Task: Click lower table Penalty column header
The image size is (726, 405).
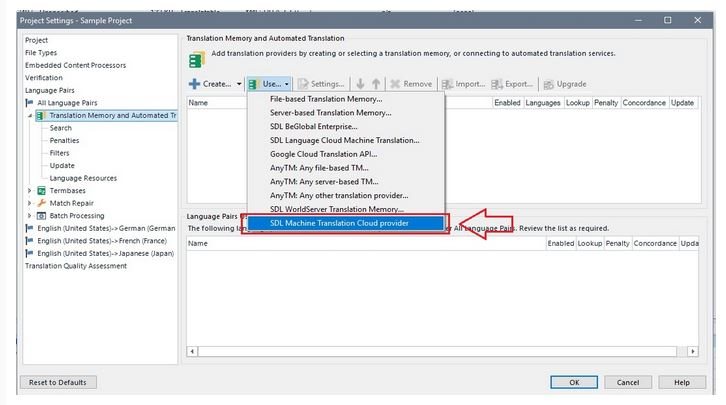Action: coord(617,243)
